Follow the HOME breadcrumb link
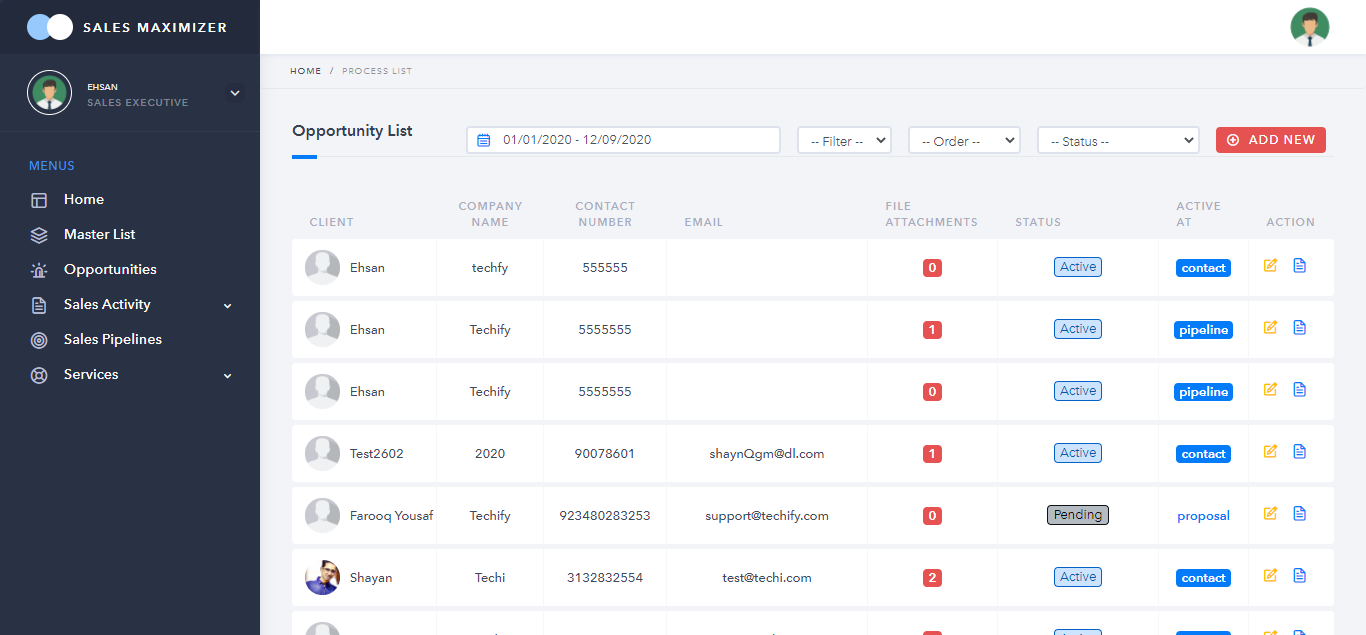This screenshot has width=1366, height=635. [306, 71]
